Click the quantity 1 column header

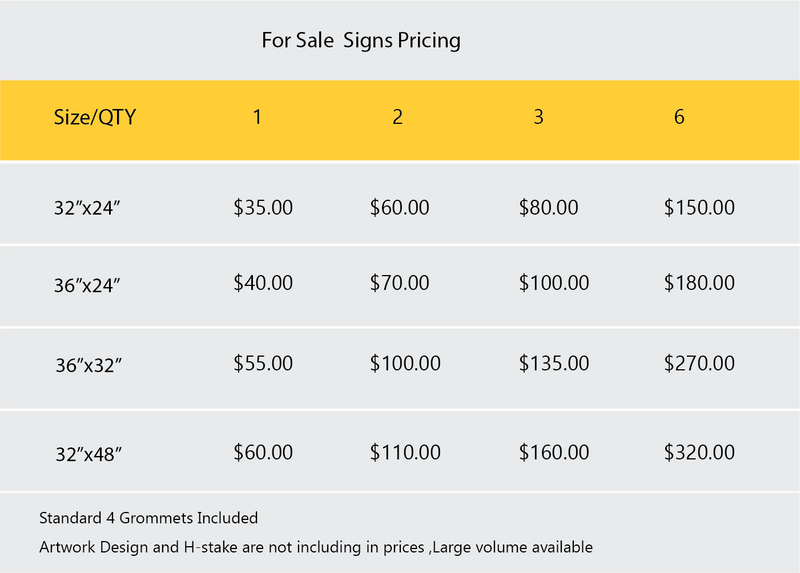(257, 116)
